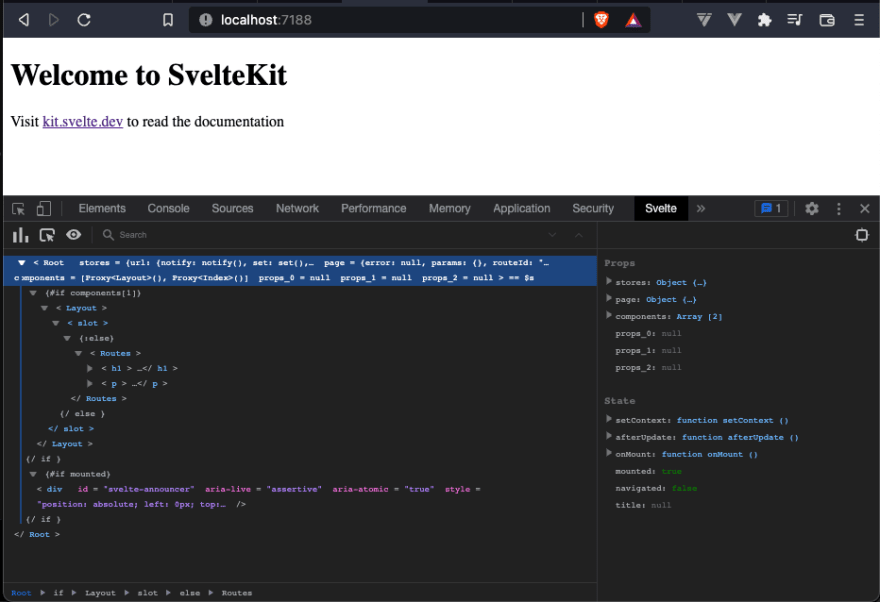
Task: Close the DevTools panel
Action: pyautogui.click(x=864, y=209)
